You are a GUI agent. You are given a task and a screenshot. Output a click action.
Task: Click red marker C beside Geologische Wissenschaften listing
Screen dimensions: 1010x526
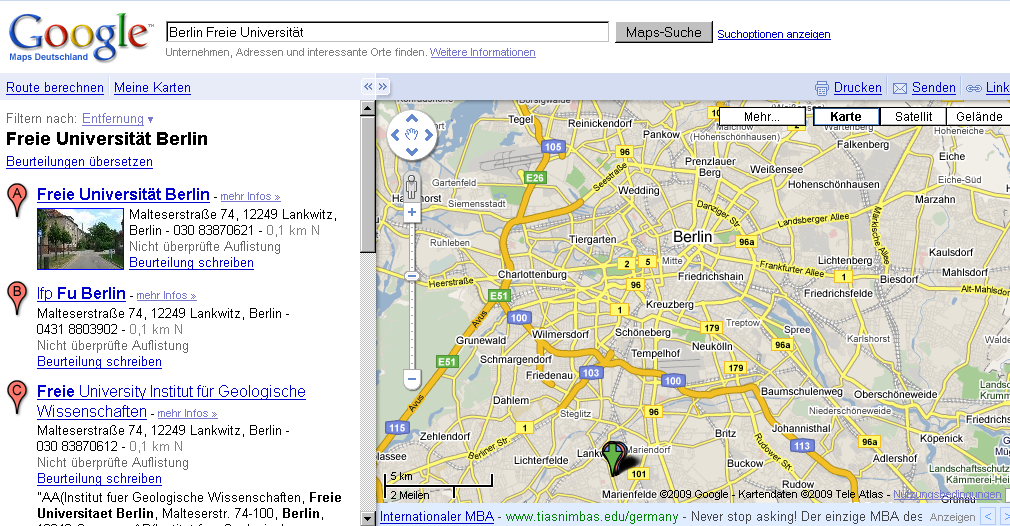click(x=17, y=395)
